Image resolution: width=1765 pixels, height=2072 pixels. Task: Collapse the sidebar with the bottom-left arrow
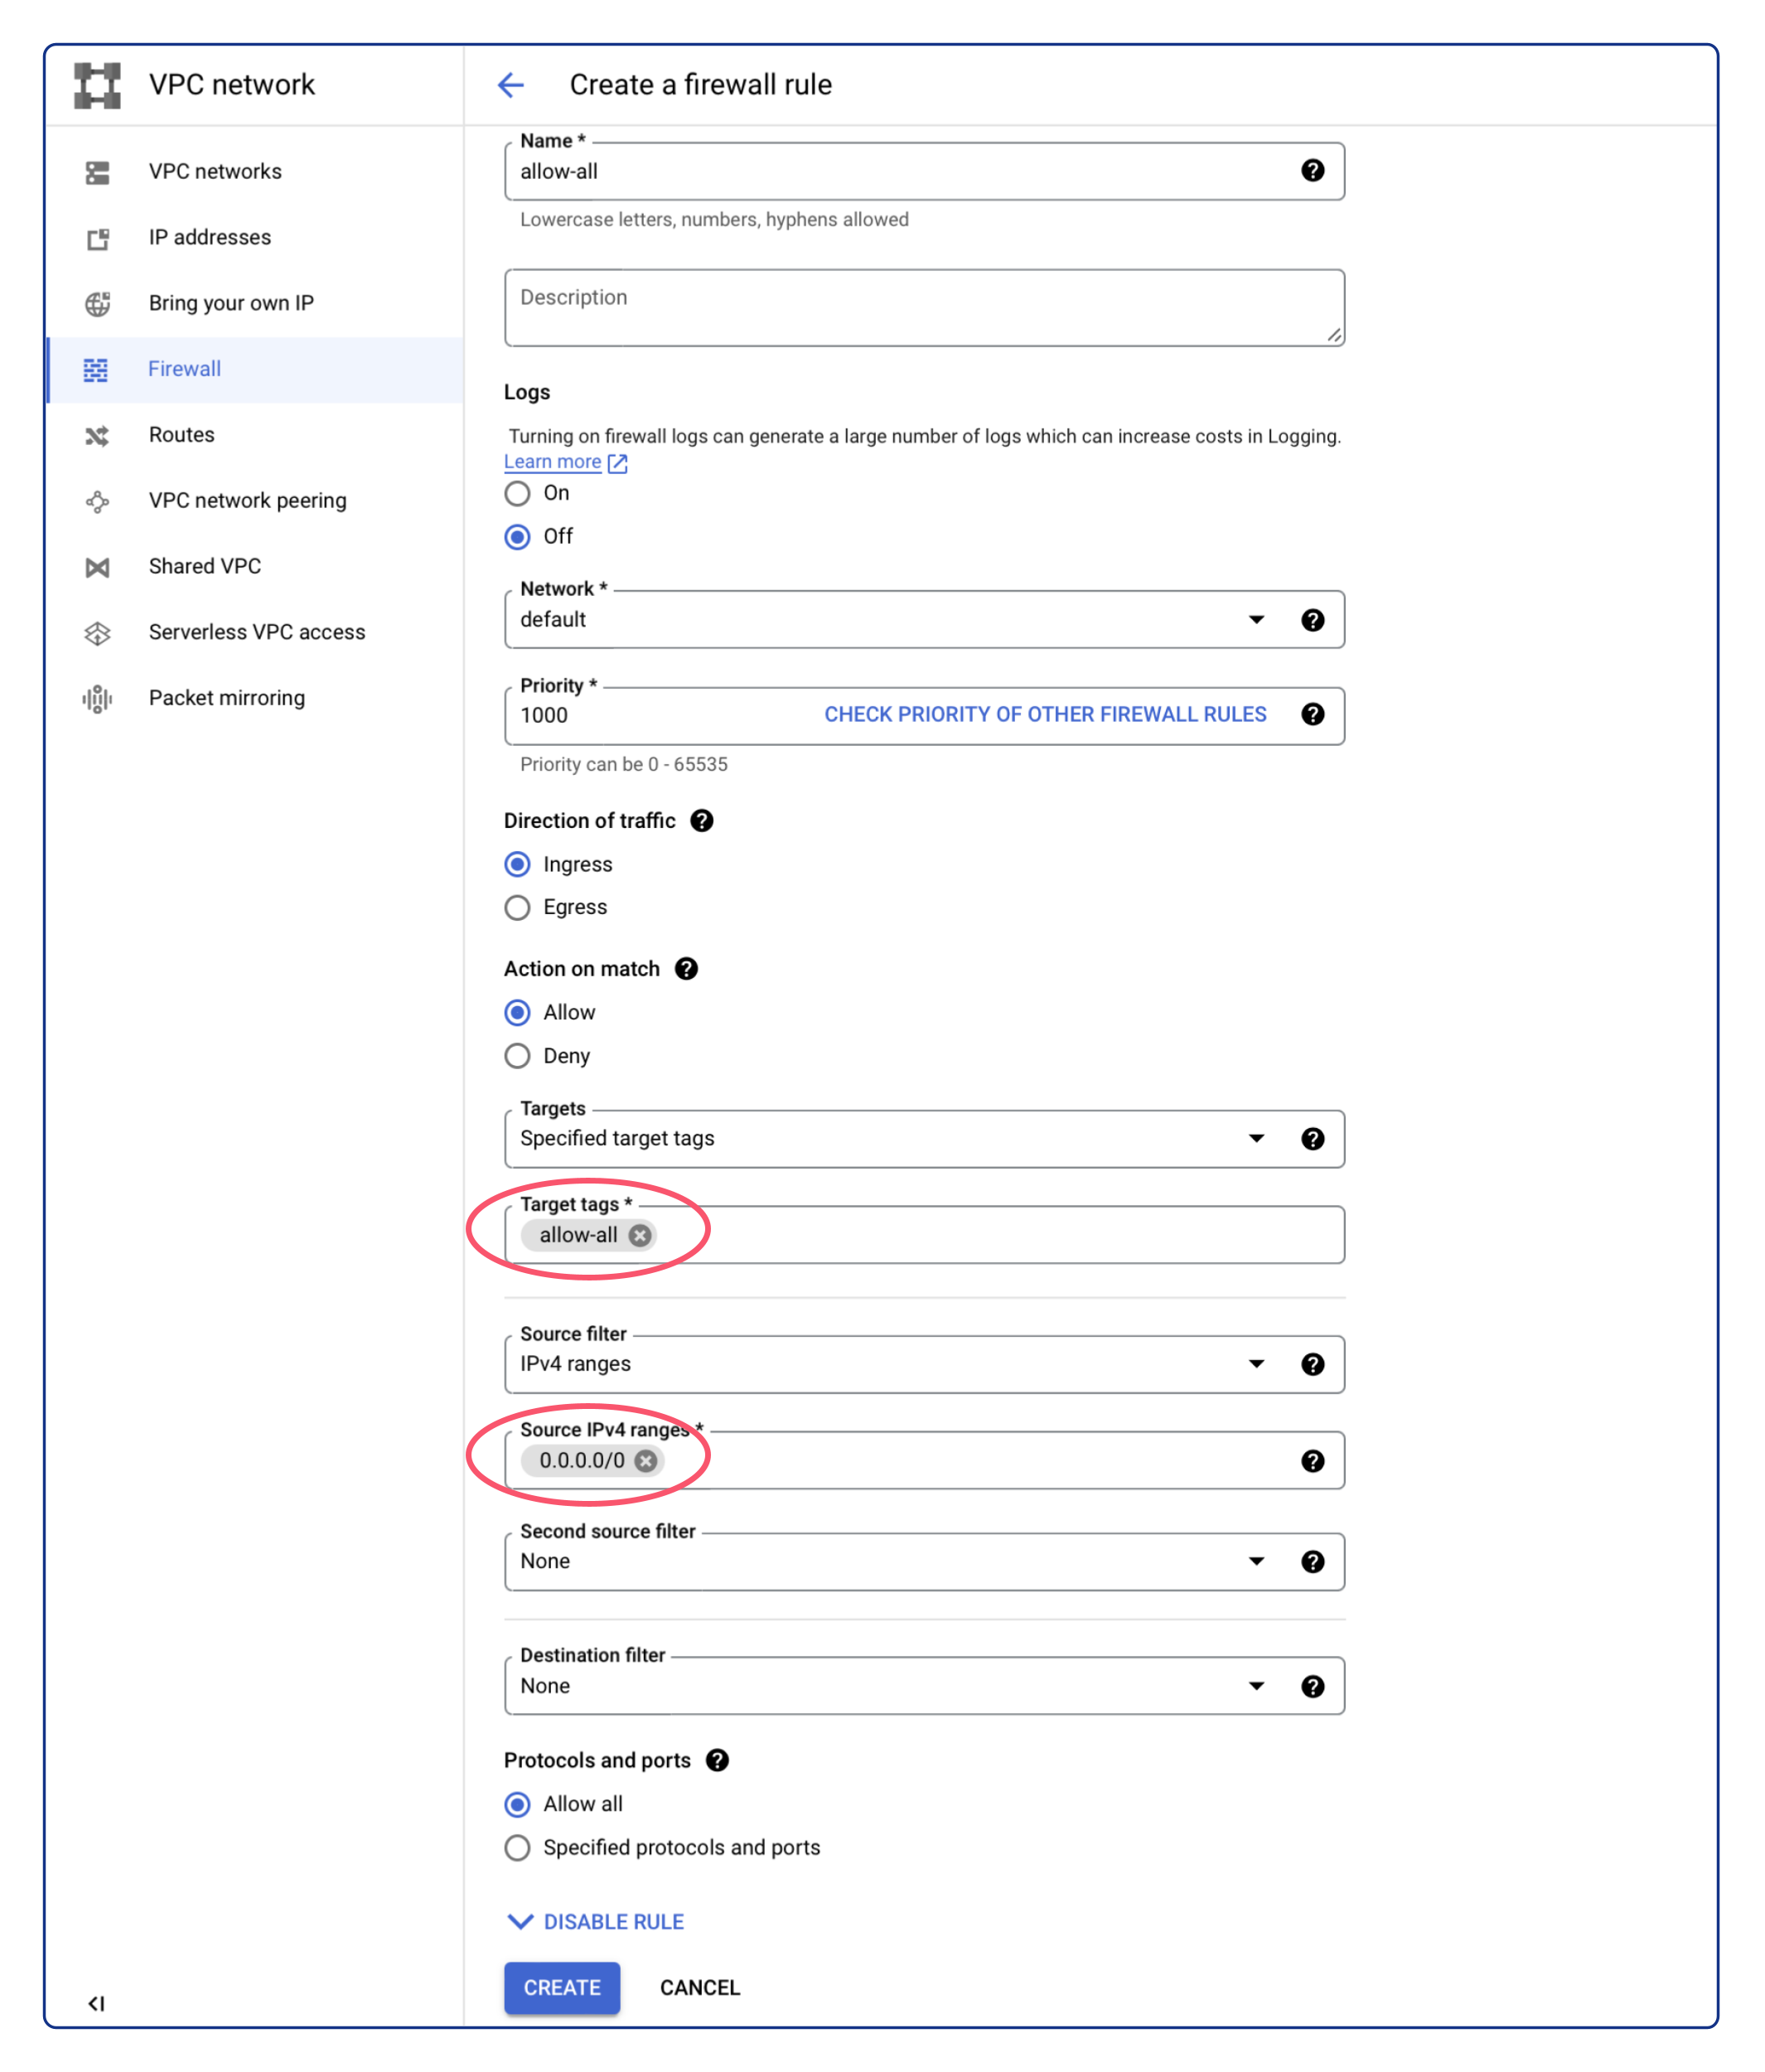coord(97,2003)
